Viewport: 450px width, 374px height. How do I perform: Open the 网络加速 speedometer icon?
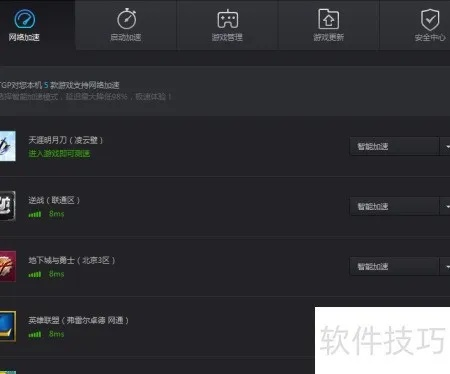(x=24, y=19)
